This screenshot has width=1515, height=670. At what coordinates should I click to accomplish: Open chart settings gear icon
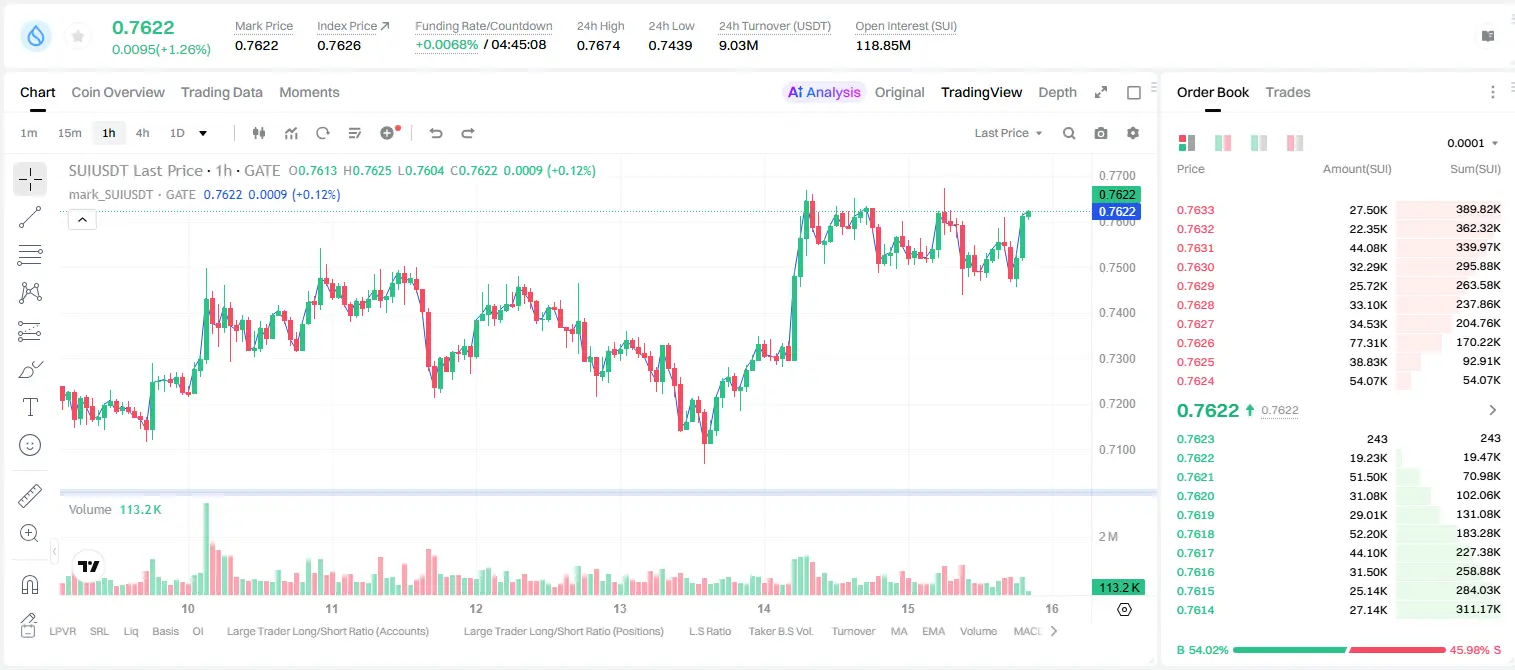1133,133
